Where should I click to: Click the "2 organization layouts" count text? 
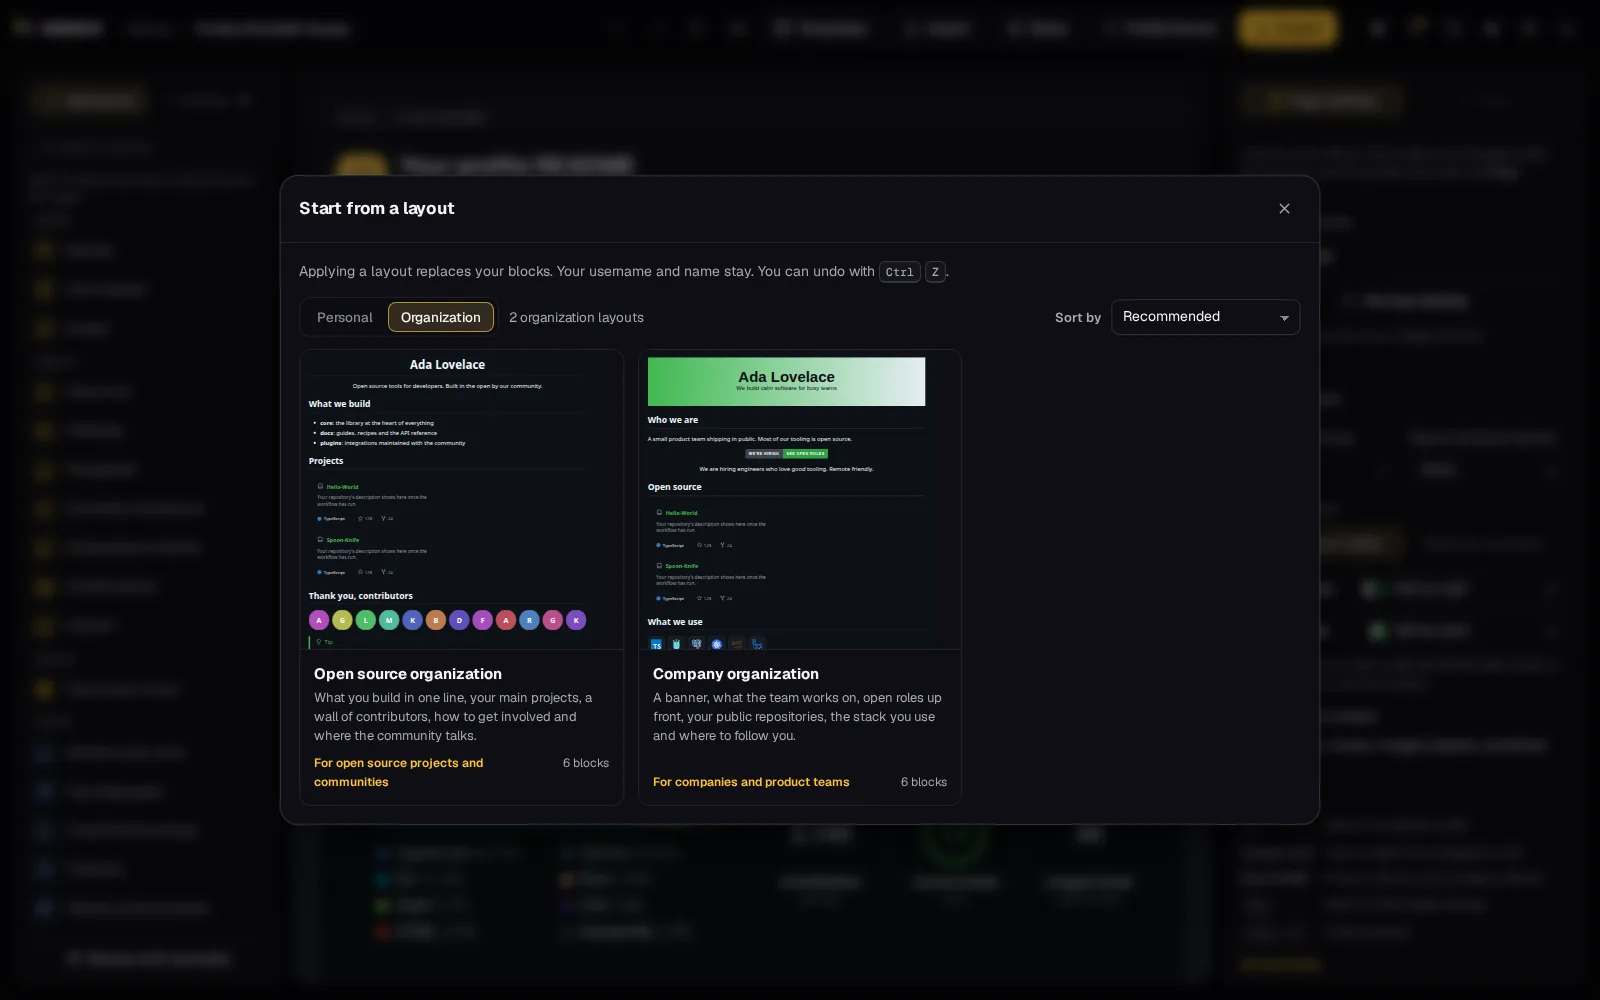[576, 317]
